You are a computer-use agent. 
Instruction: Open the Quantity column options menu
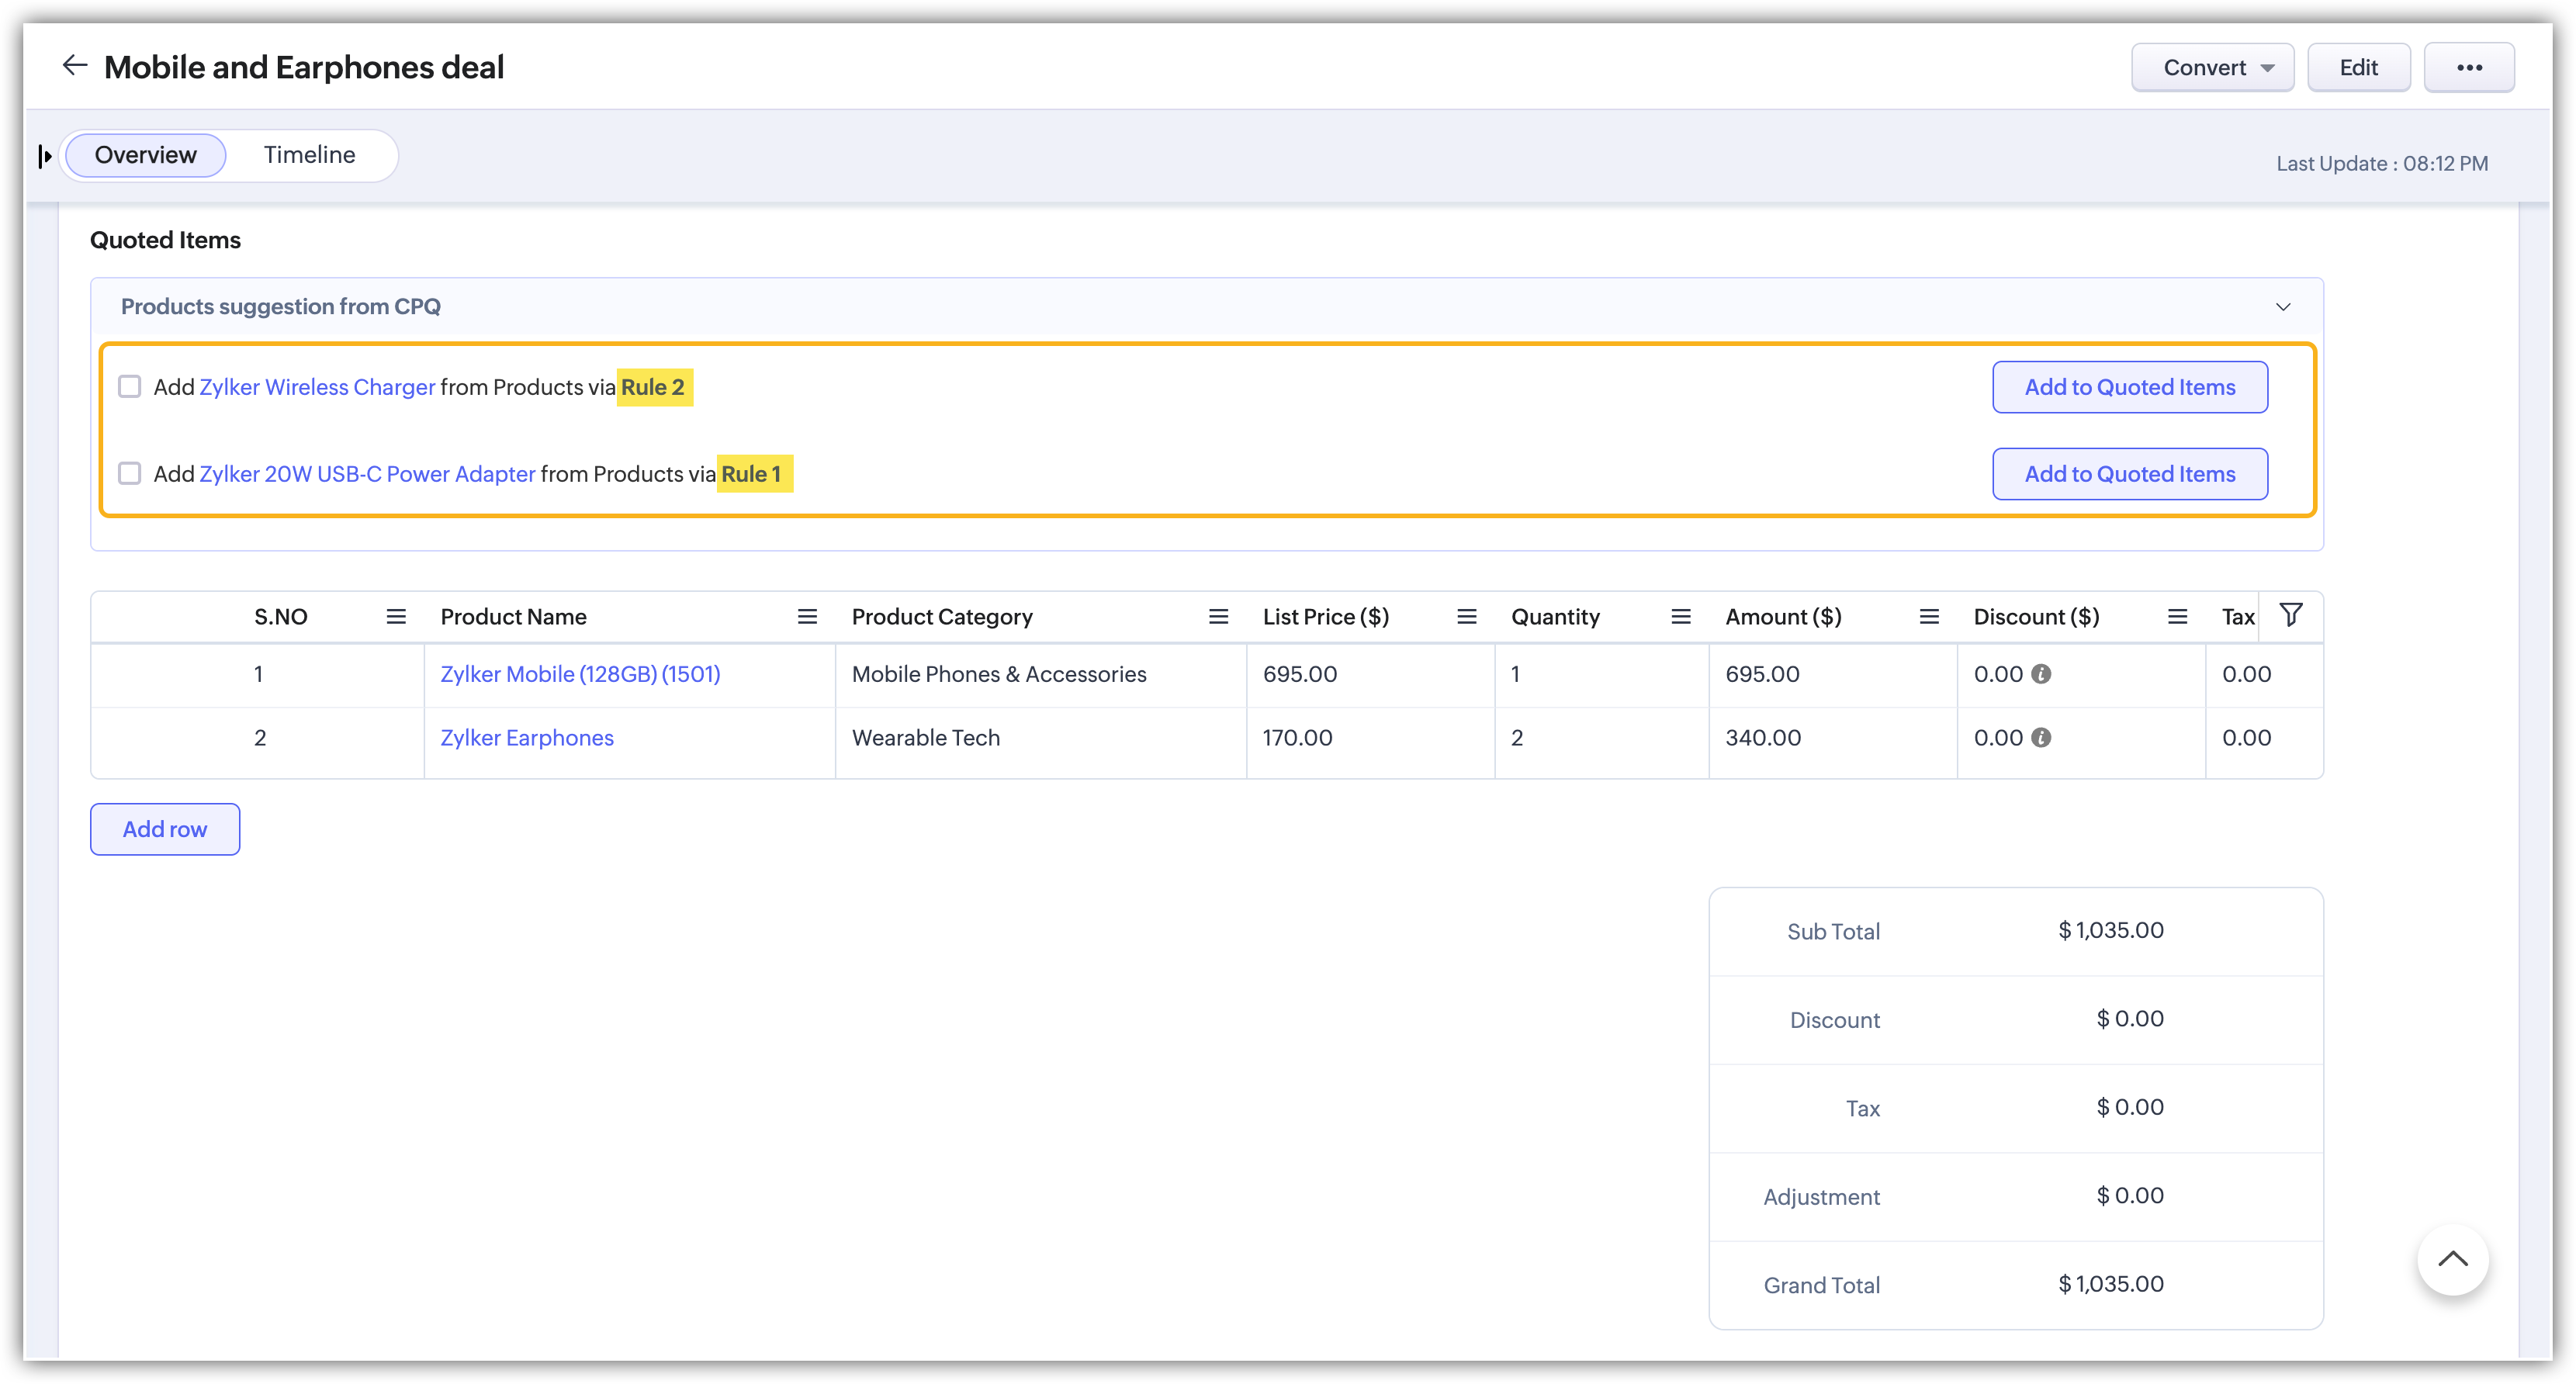1681,617
